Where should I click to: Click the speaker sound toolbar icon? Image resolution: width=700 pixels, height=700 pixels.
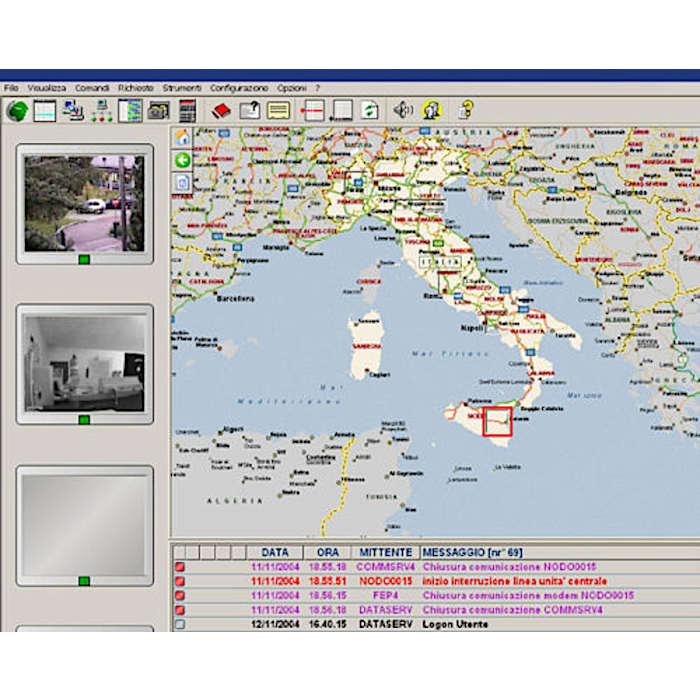tap(403, 110)
